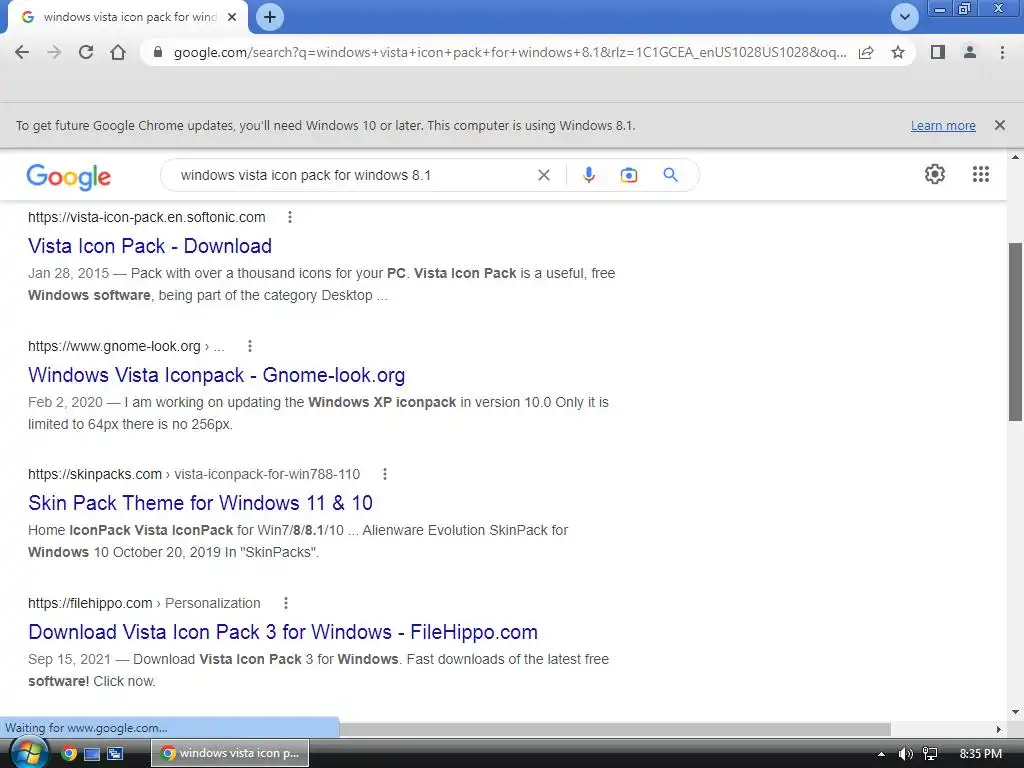Screen dimensions: 1024x768
Task: Click the www.gnome-look.org URL text
Action: (x=114, y=346)
